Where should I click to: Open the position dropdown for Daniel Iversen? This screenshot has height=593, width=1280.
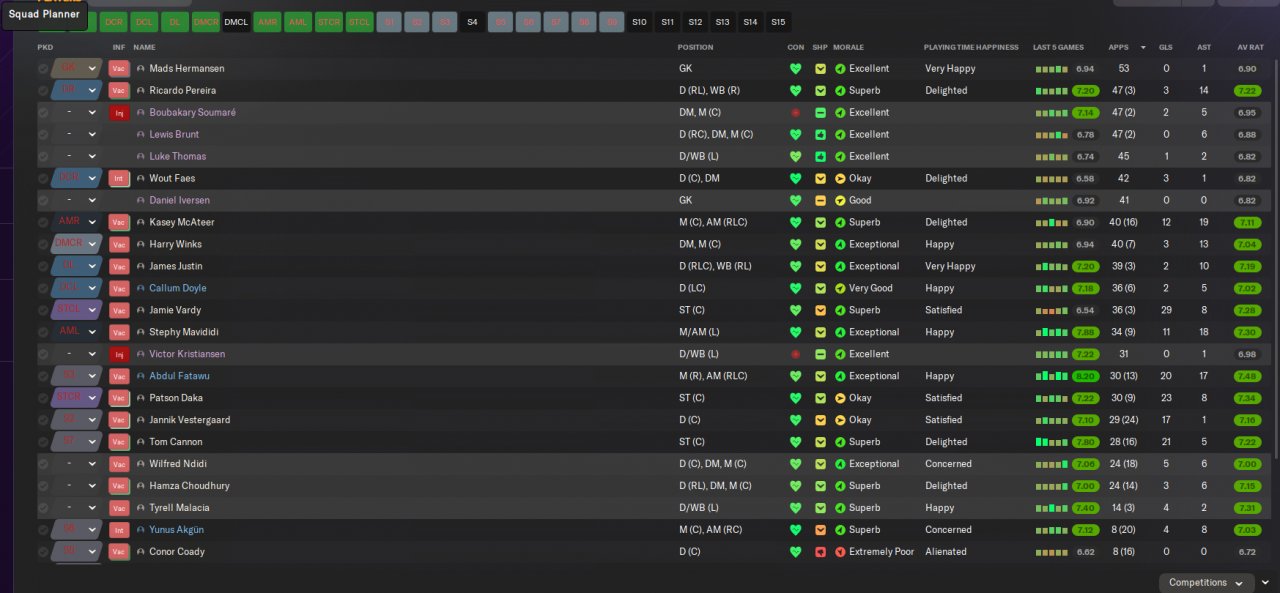tap(77, 201)
